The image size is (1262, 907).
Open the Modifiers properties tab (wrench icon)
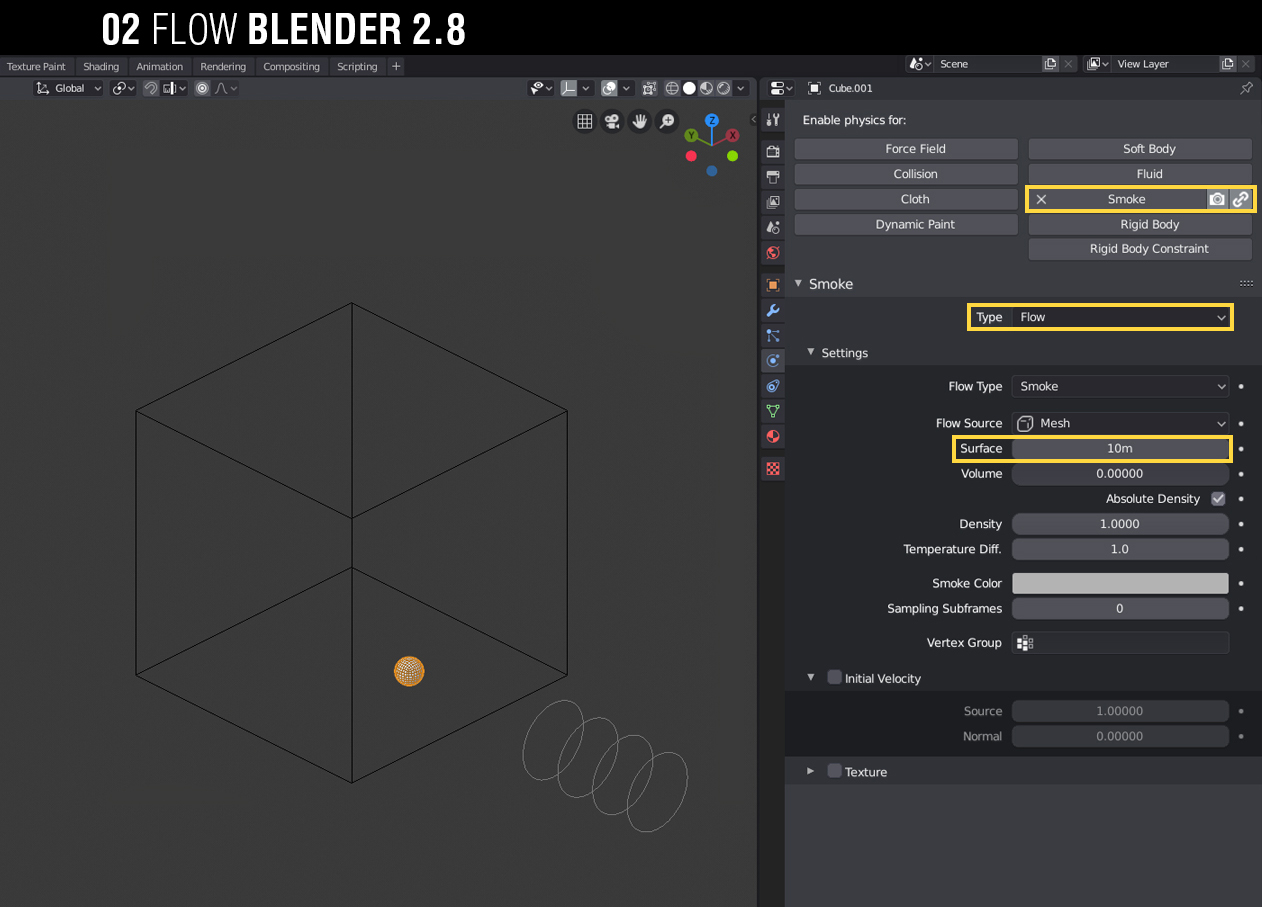pyautogui.click(x=772, y=310)
